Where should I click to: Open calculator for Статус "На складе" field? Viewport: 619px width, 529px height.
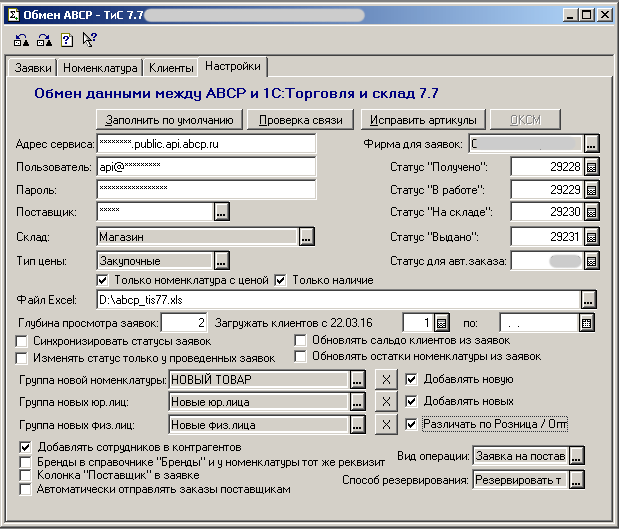coord(591,212)
